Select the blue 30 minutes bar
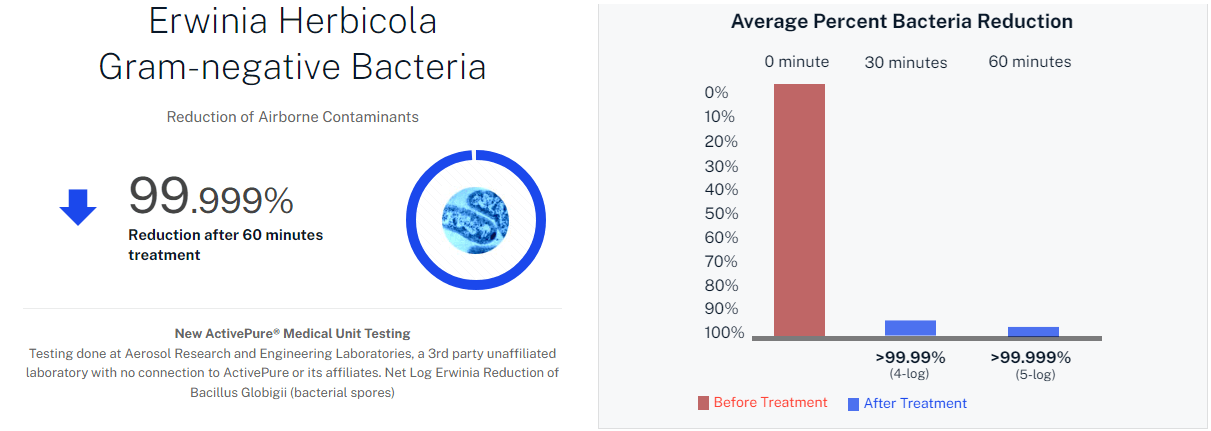Image resolution: width=1211 pixels, height=431 pixels. (x=910, y=328)
